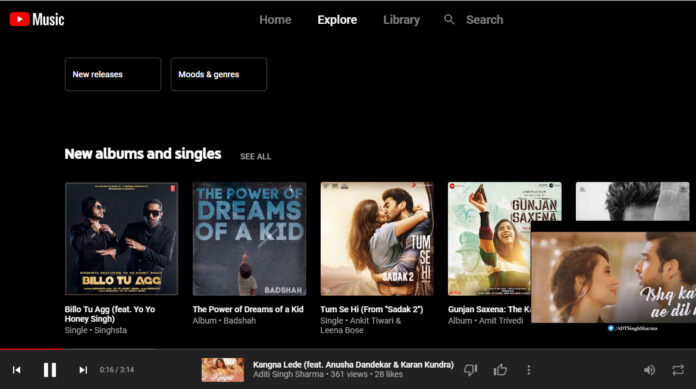The width and height of the screenshot is (696, 389).
Task: Click the search magnifier icon
Action: [449, 20]
